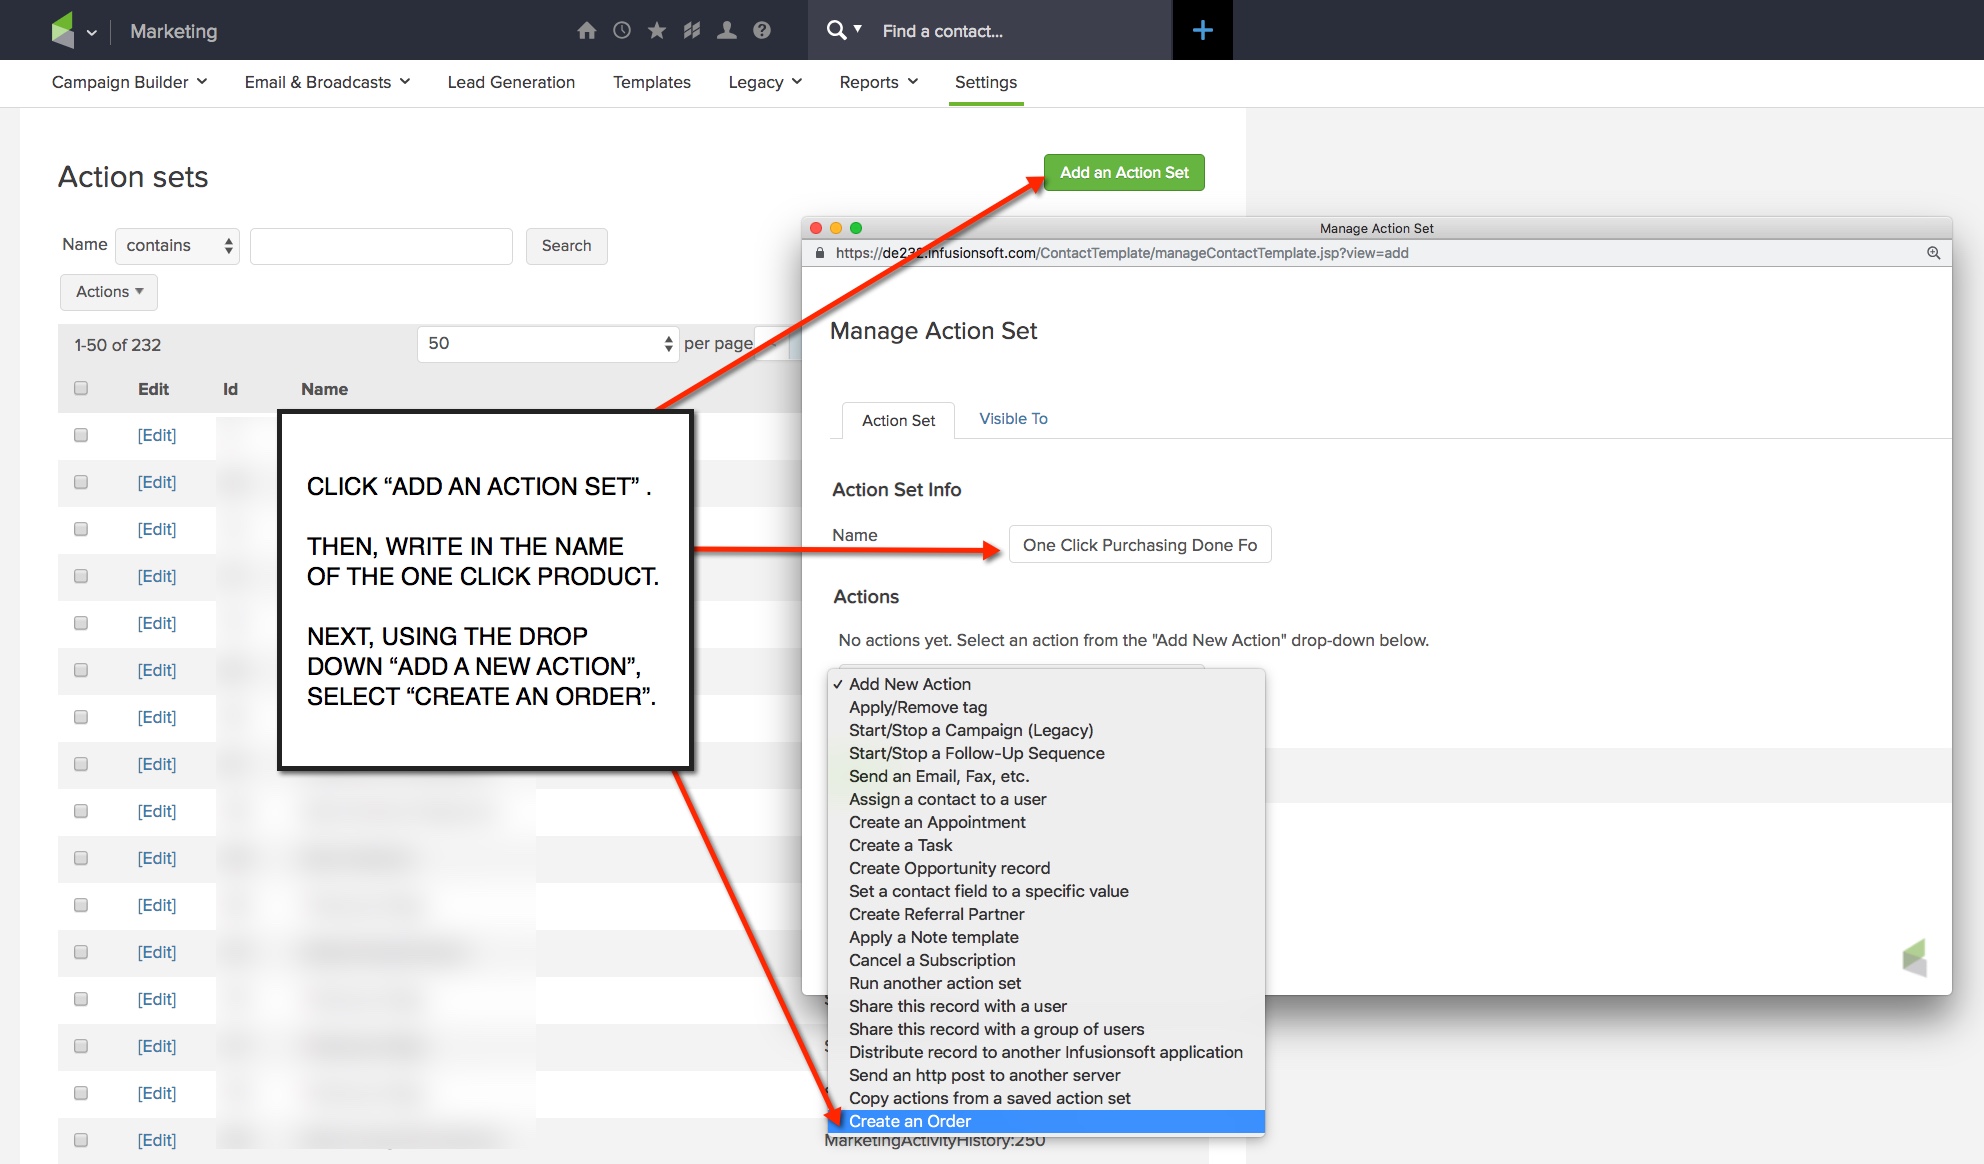The image size is (1984, 1164).
Task: Toggle the select-all checkbox in the table header
Action: [x=81, y=389]
